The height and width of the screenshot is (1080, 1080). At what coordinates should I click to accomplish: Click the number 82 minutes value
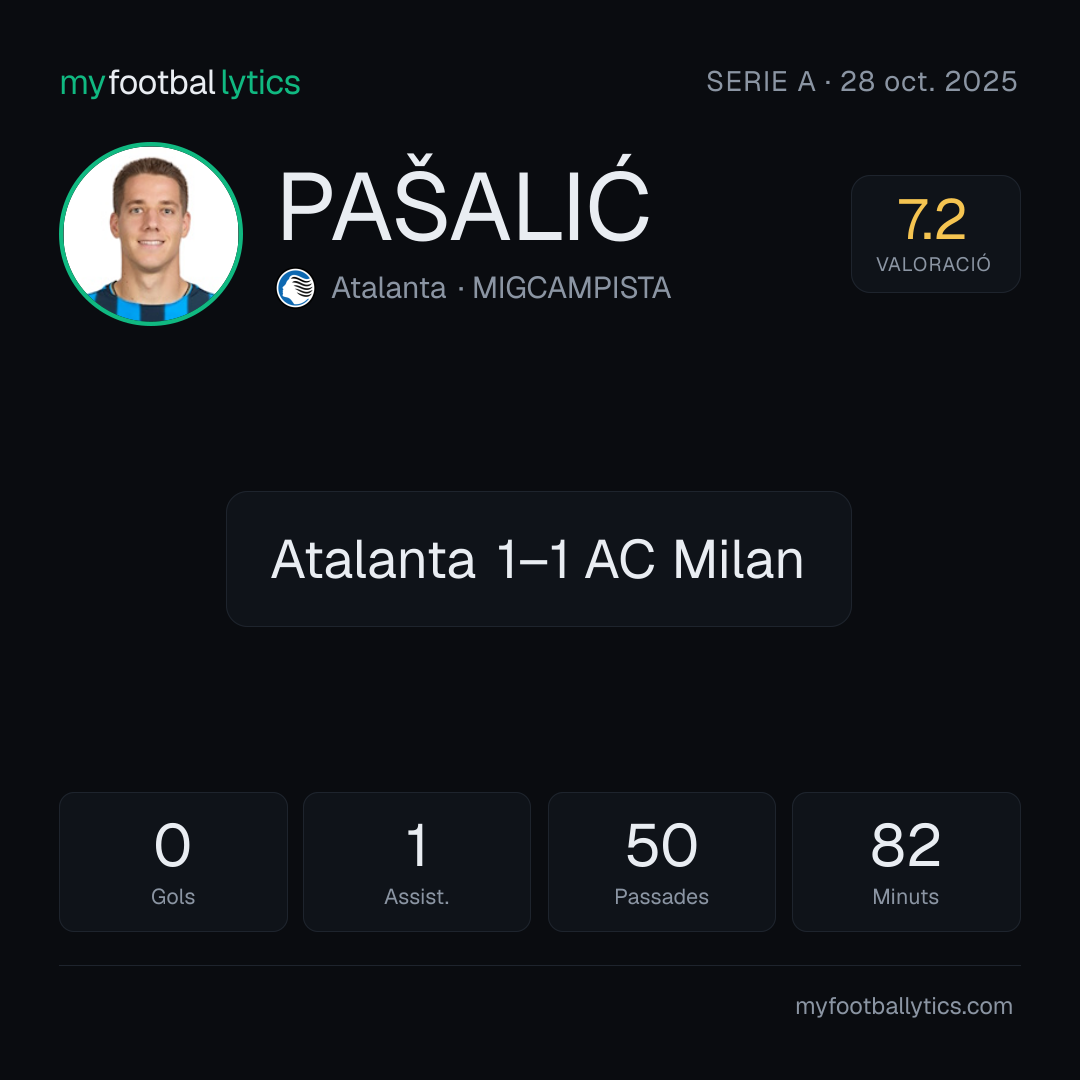click(x=906, y=844)
